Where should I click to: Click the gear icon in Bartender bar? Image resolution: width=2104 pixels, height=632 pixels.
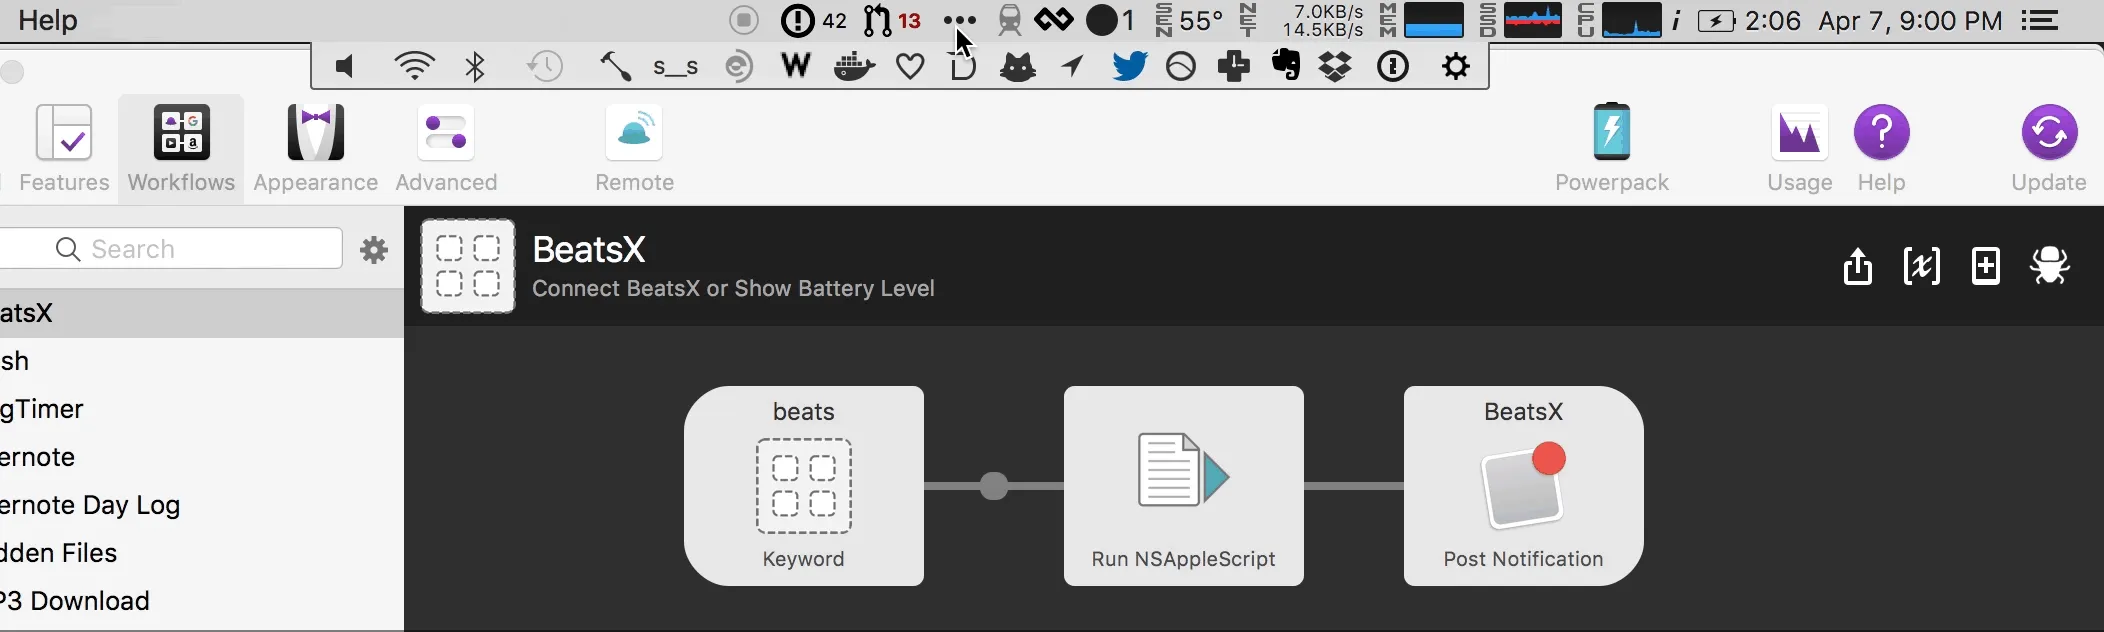[1456, 67]
